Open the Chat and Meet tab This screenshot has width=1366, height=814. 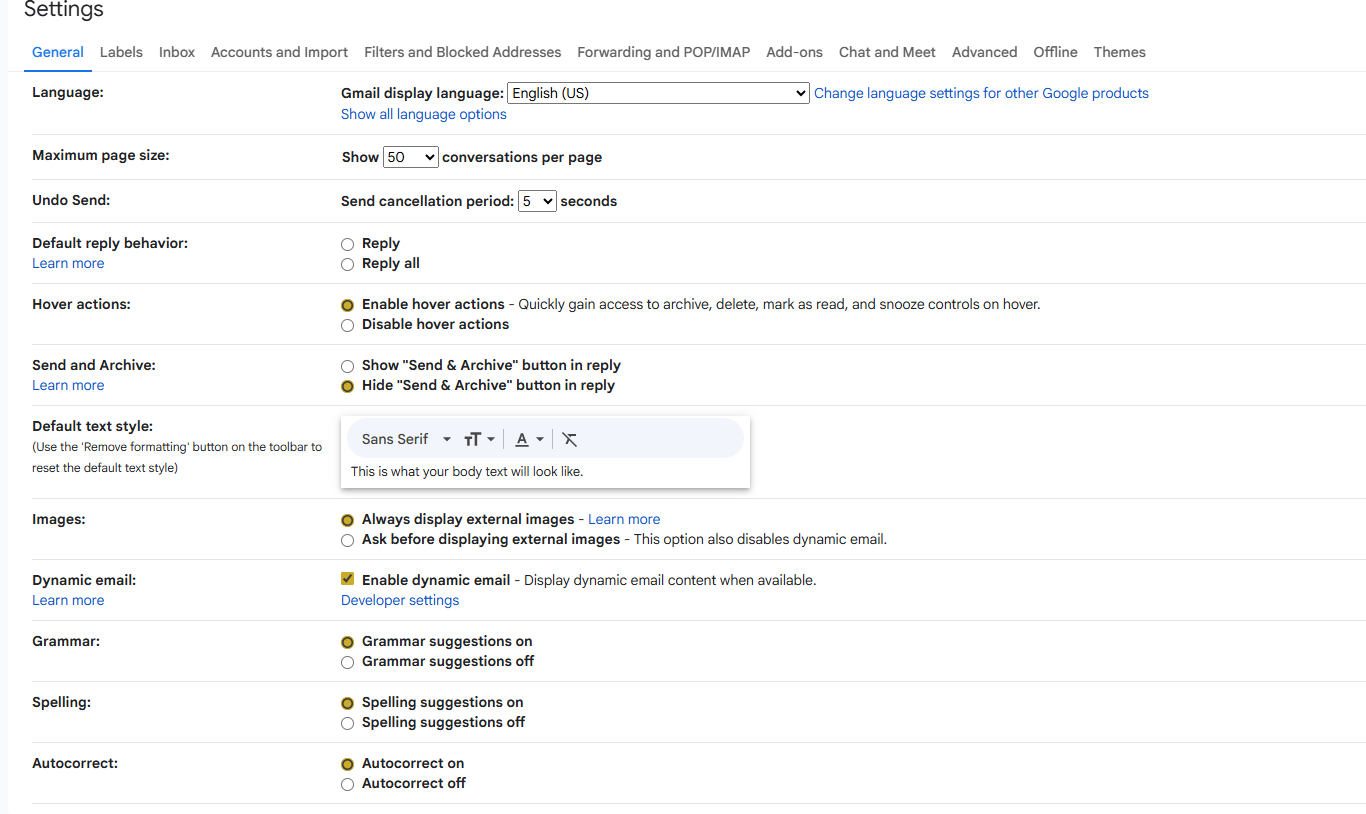point(886,52)
